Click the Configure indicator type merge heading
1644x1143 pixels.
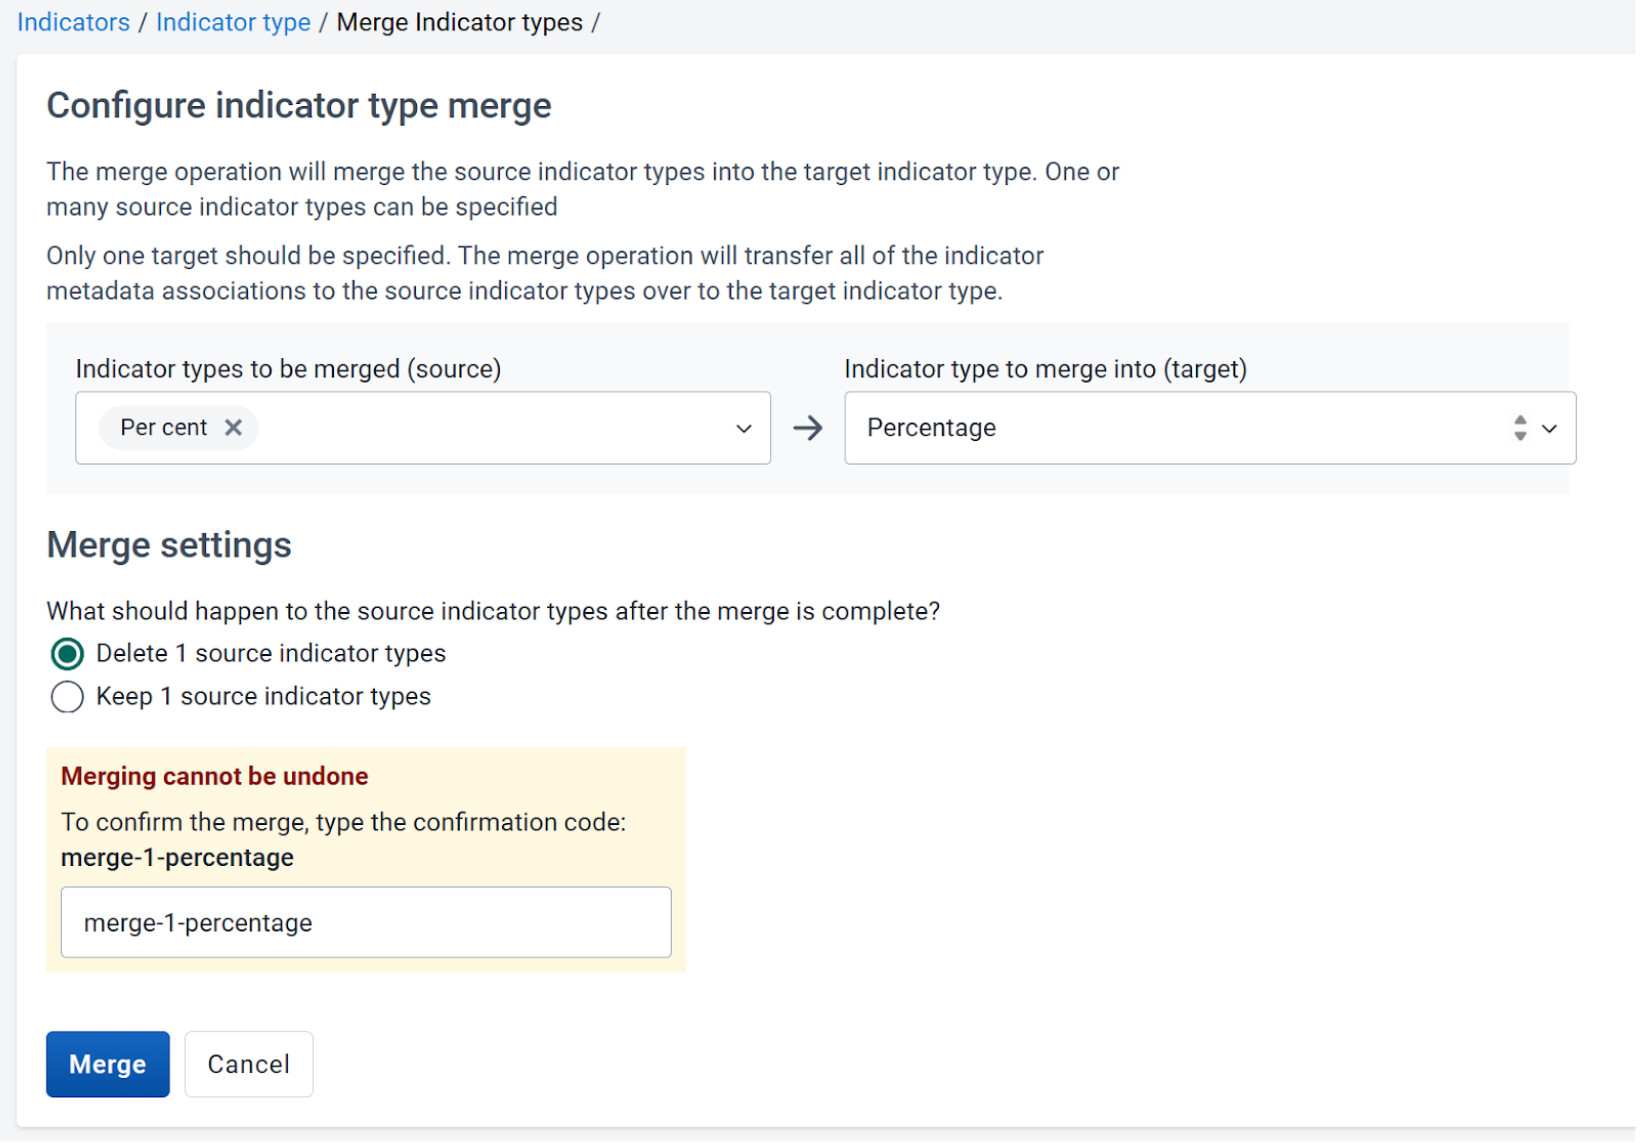coord(299,106)
